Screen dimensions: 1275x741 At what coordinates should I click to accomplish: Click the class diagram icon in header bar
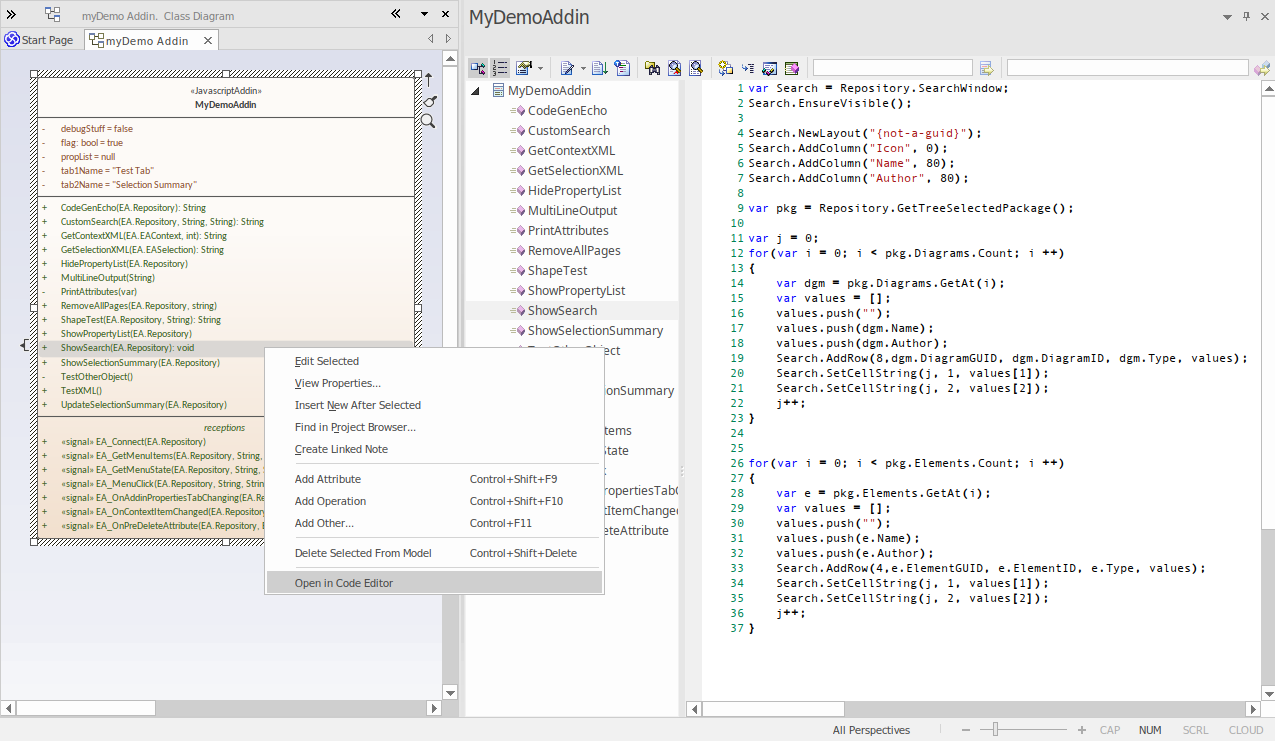(x=53, y=15)
